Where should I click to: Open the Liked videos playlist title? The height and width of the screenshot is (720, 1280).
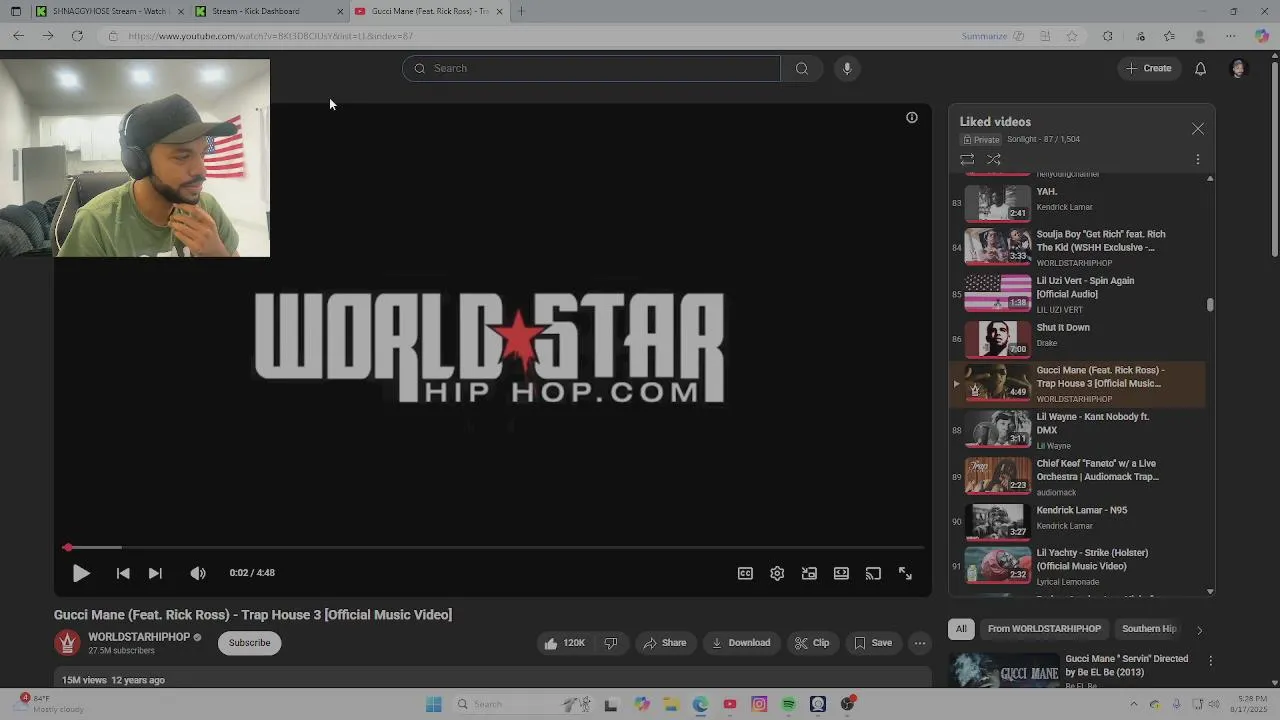pyautogui.click(x=995, y=122)
